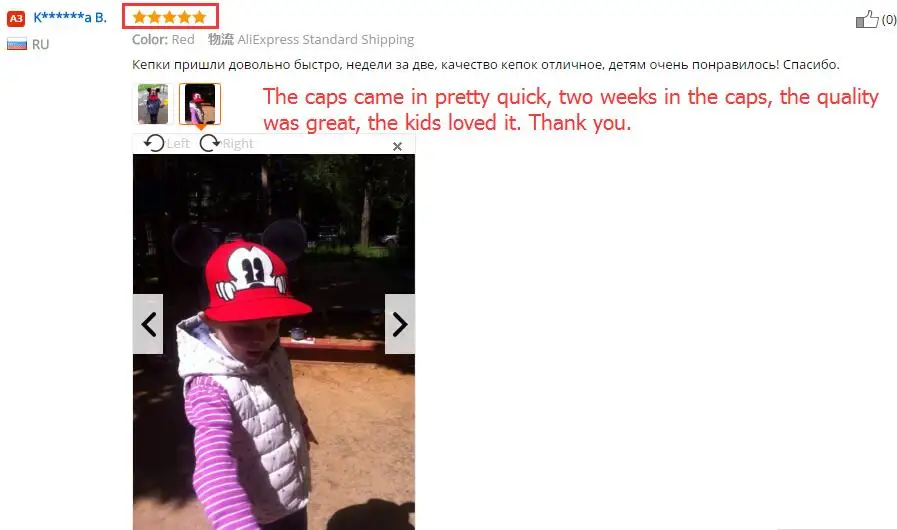Click the first star of the rating
The height and width of the screenshot is (530, 897).
coord(139,17)
